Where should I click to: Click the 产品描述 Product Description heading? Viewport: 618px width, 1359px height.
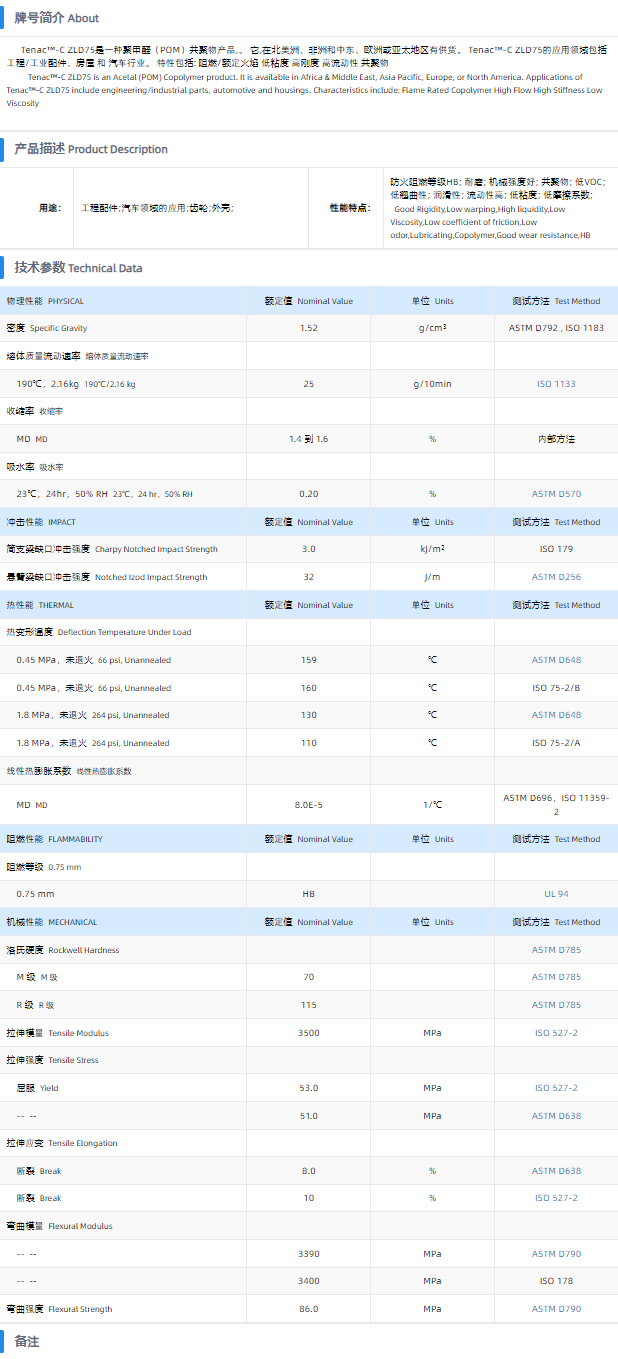point(91,149)
